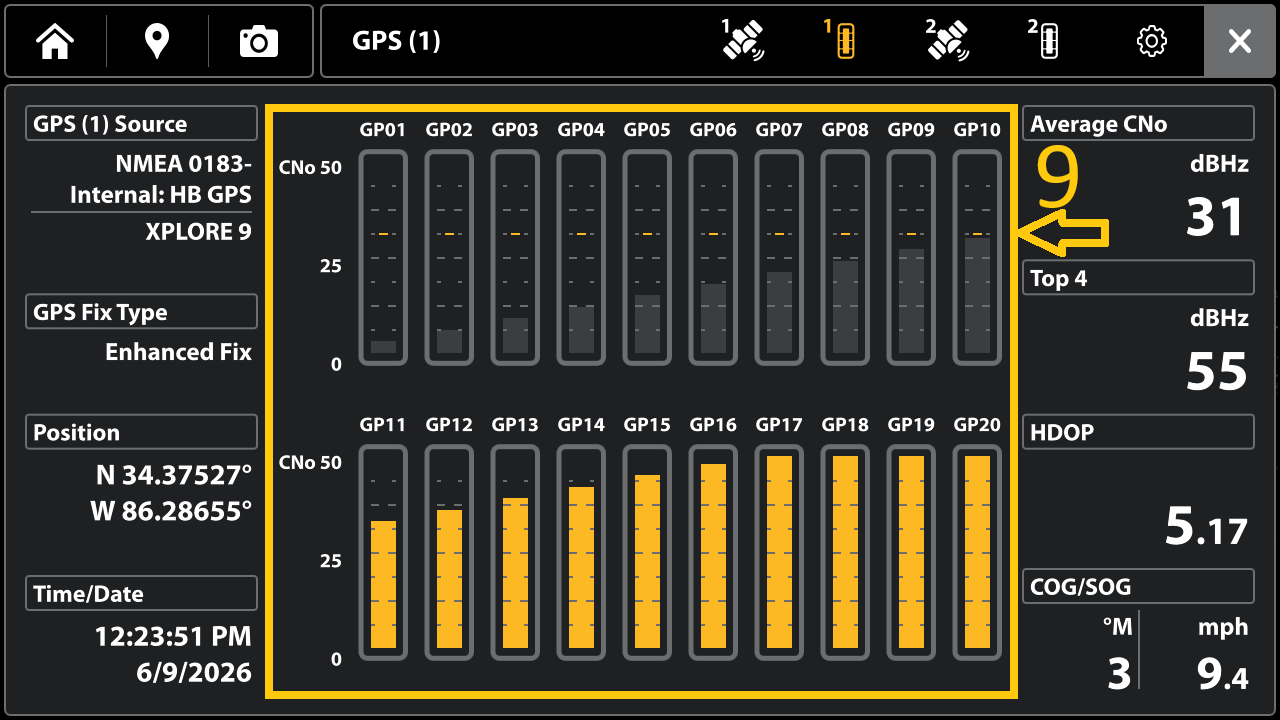Select the GPS (1) Source label
The image size is (1280, 720).
pos(141,124)
